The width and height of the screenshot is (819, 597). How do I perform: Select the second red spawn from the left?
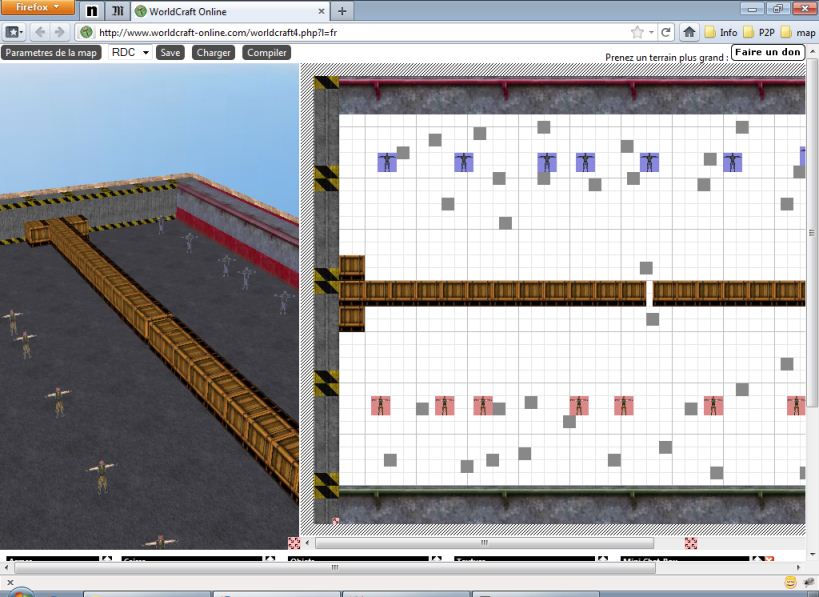[x=444, y=406]
